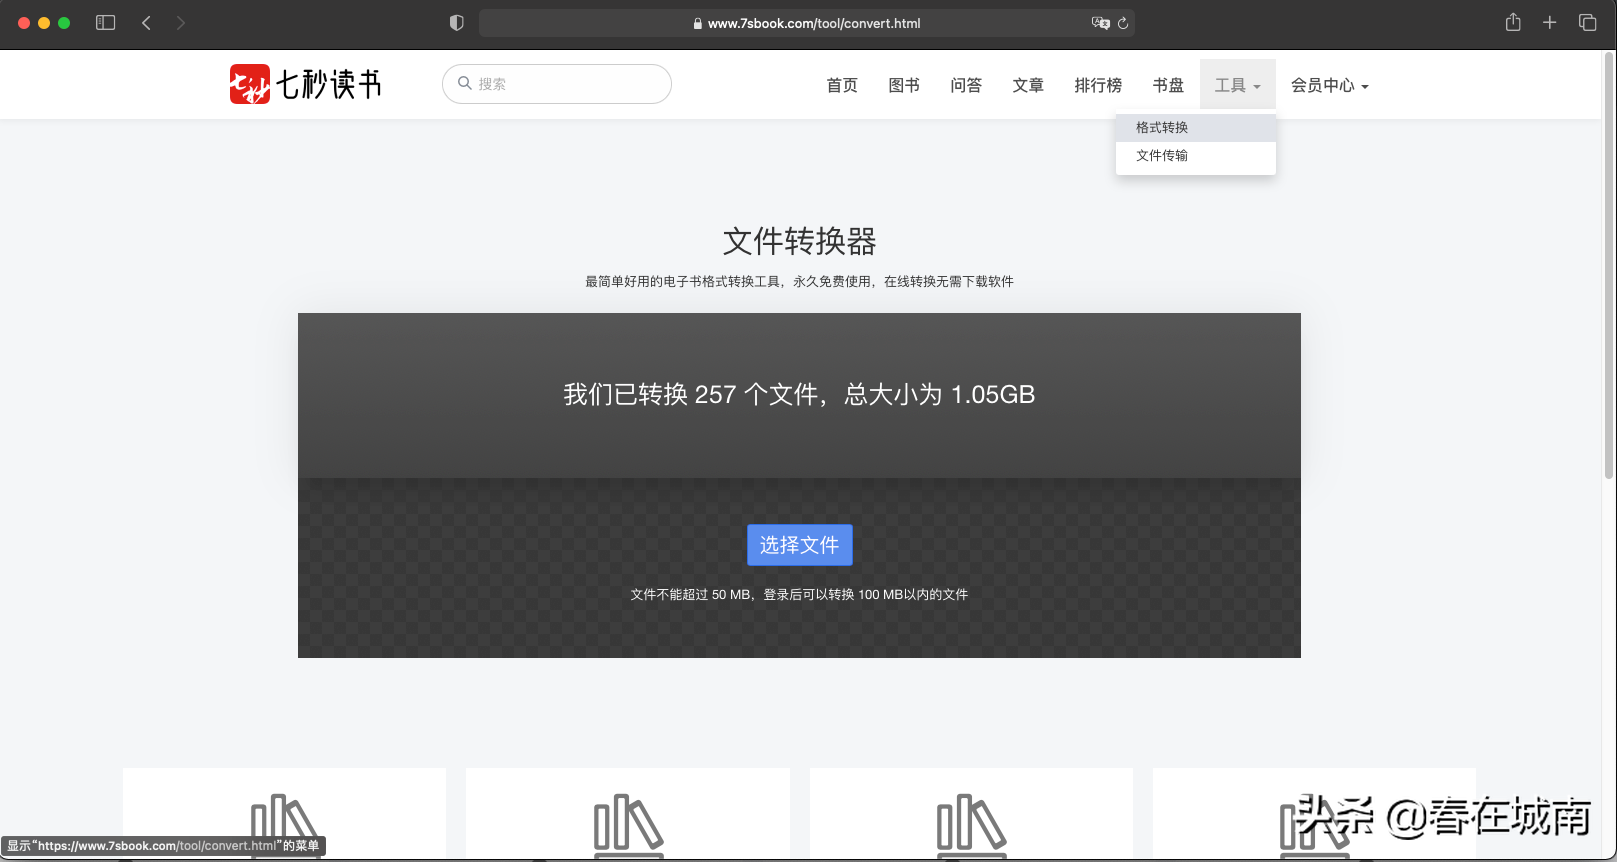Open 书盘 from the navigation bar
The height and width of the screenshot is (862, 1617).
[1168, 86]
